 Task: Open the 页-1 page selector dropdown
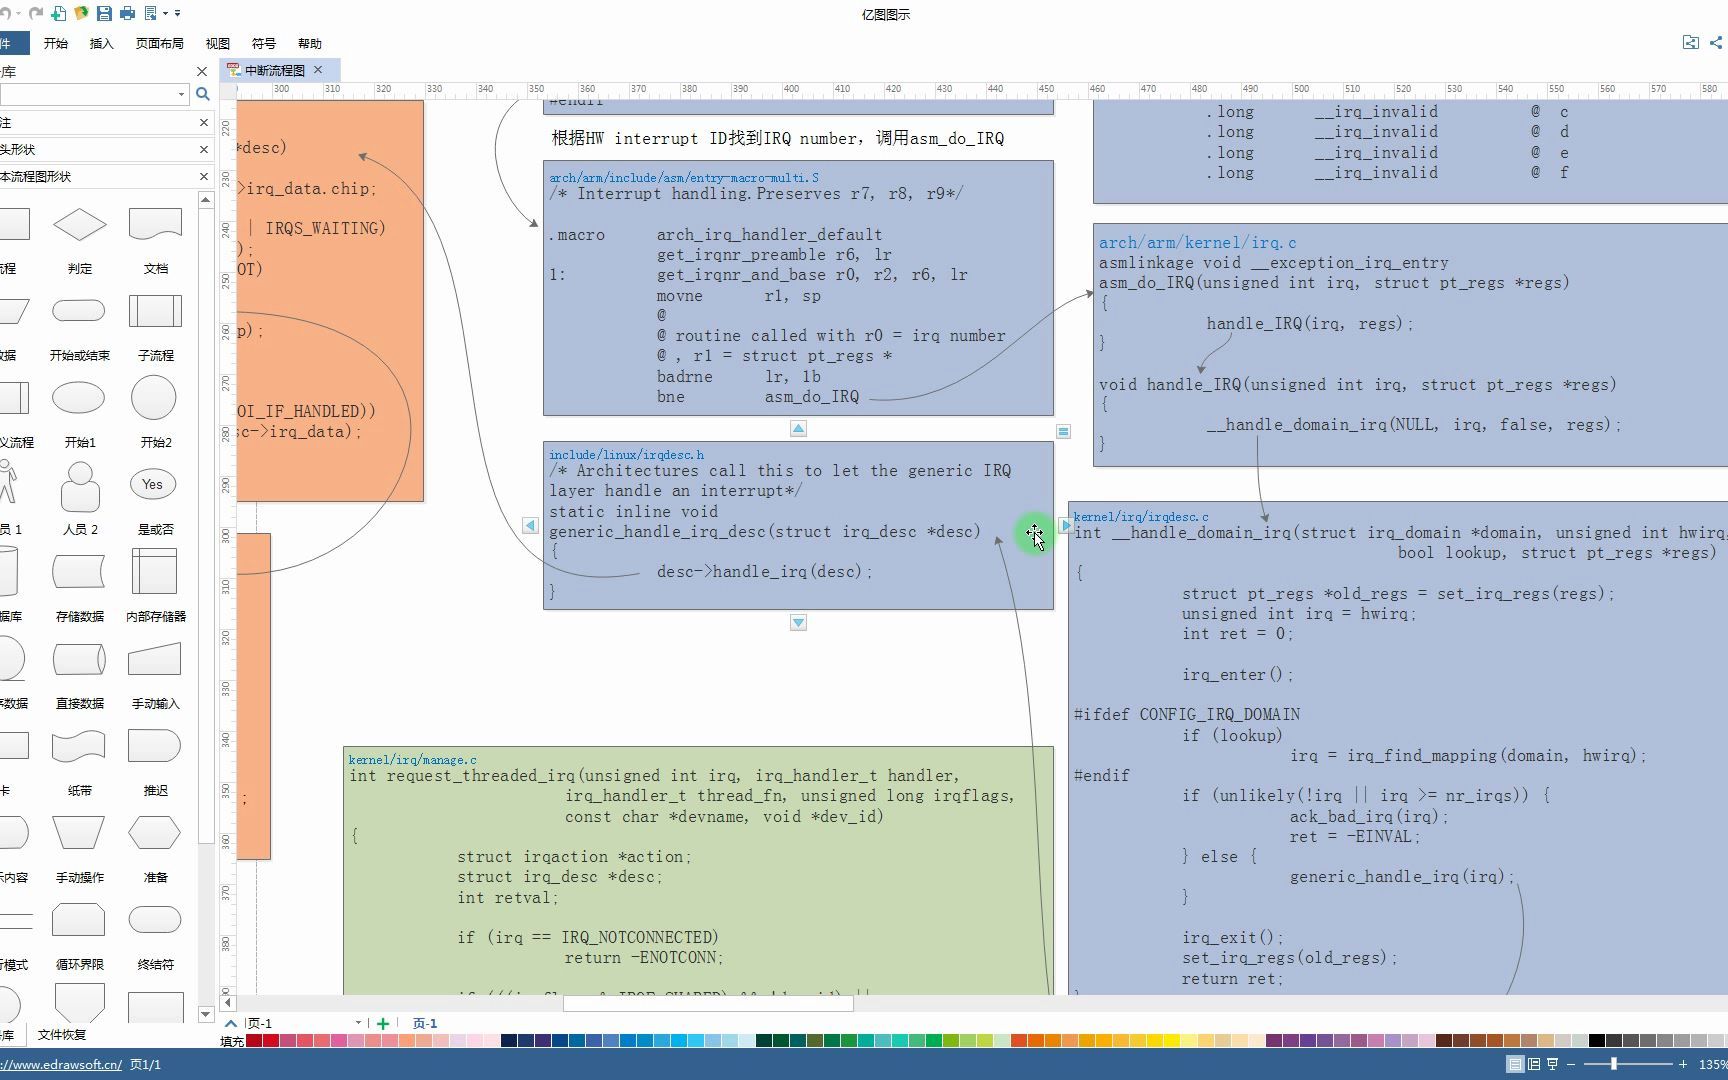tap(358, 1023)
